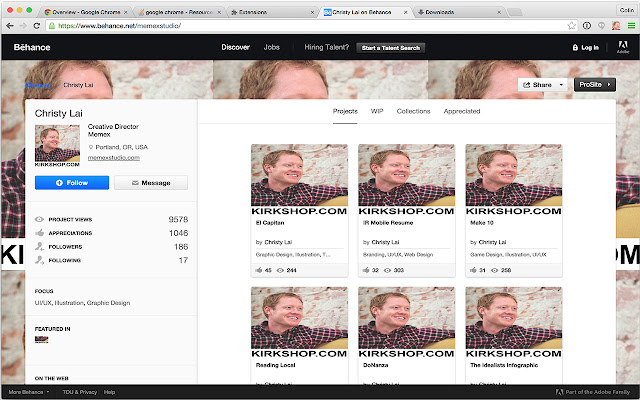Click Christy Lai author link on El Capitan

point(278,242)
